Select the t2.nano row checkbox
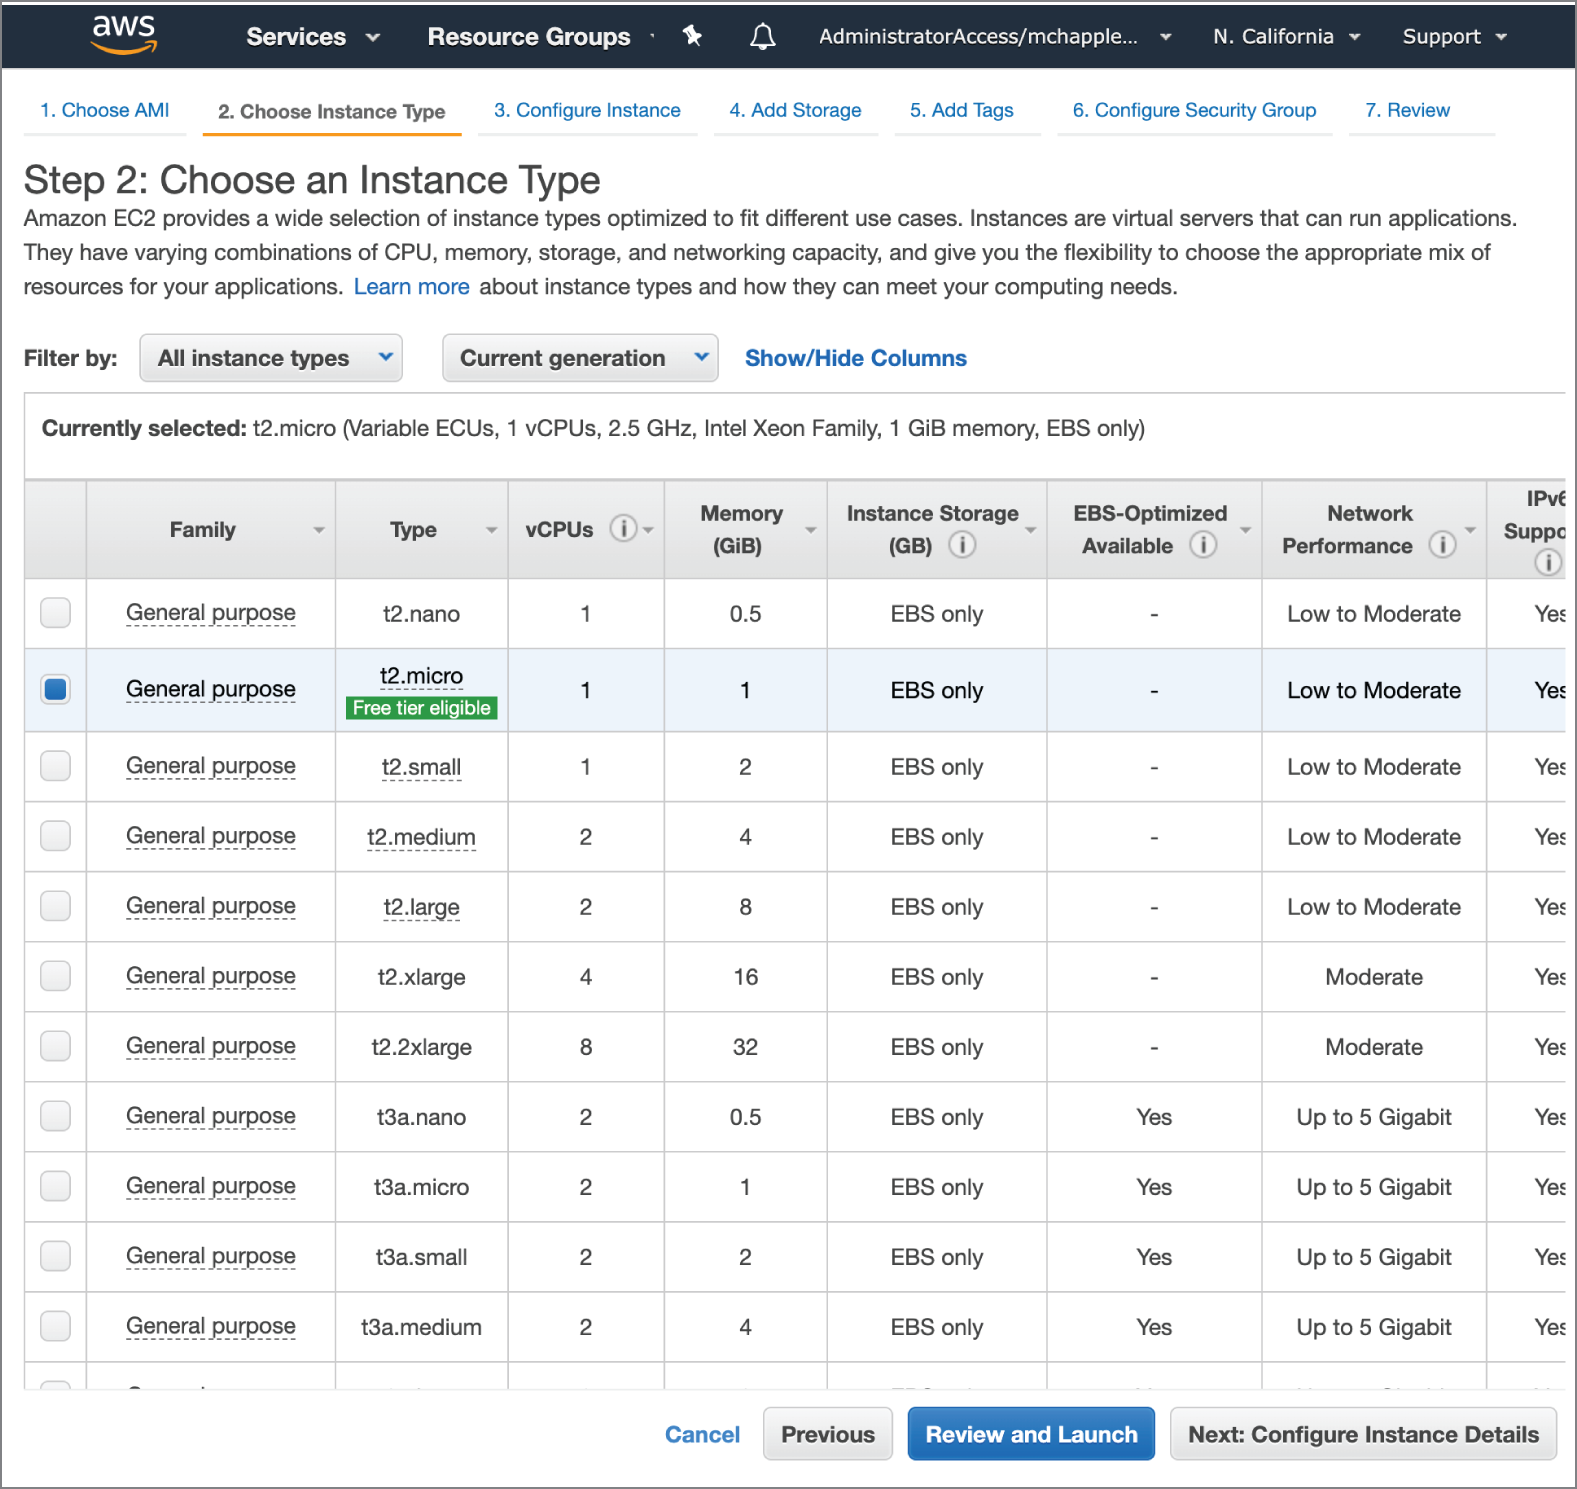Viewport: 1577px width, 1489px height. click(56, 612)
